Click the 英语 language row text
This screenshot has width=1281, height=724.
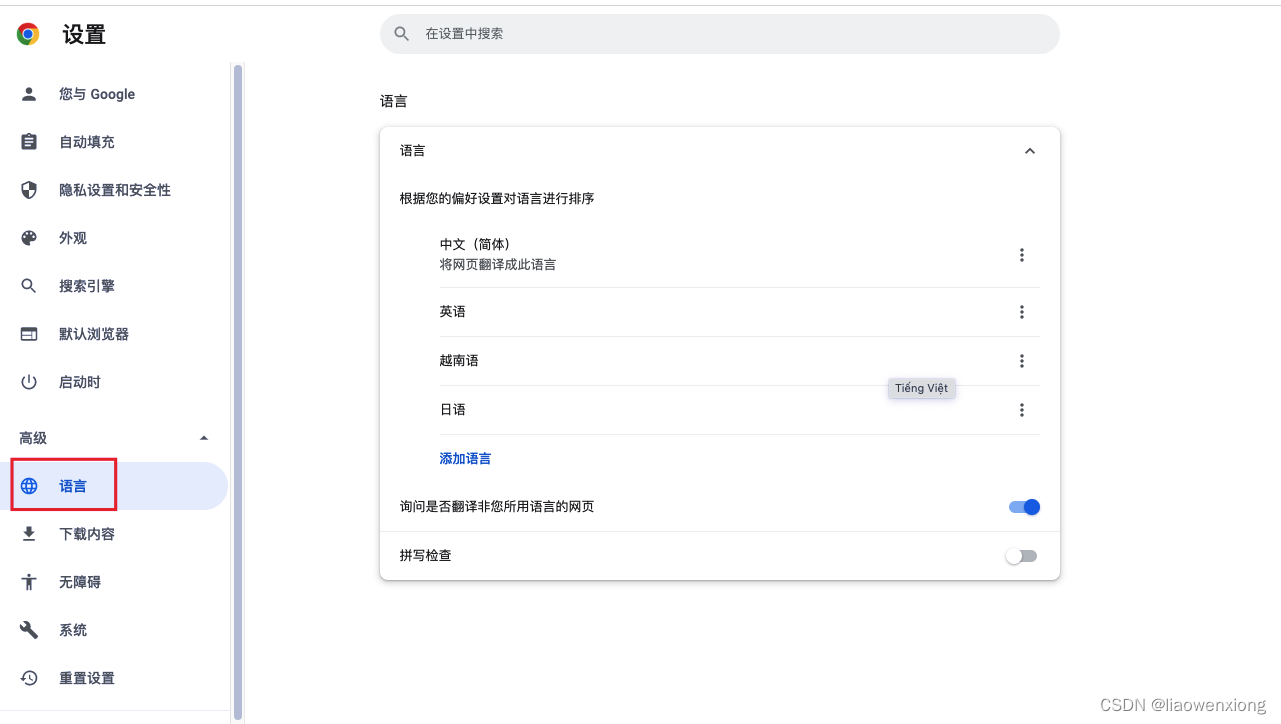tap(452, 312)
